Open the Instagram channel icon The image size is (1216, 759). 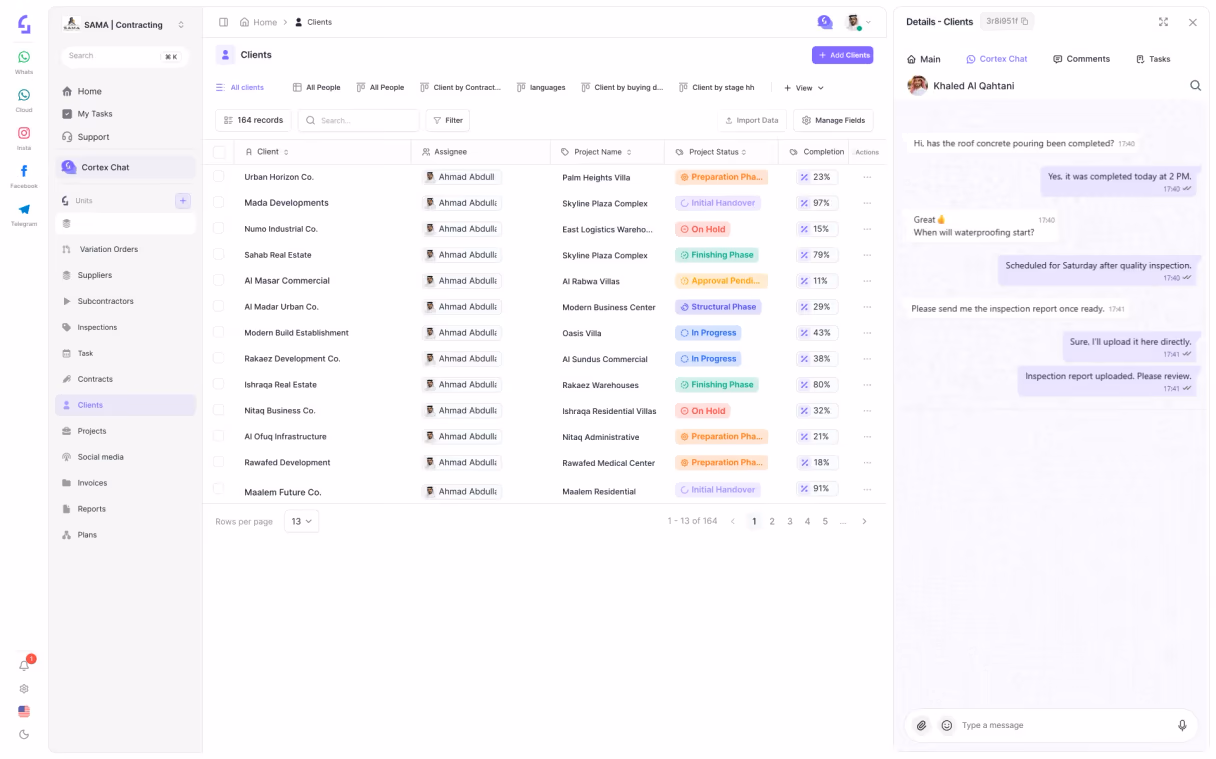(x=24, y=133)
